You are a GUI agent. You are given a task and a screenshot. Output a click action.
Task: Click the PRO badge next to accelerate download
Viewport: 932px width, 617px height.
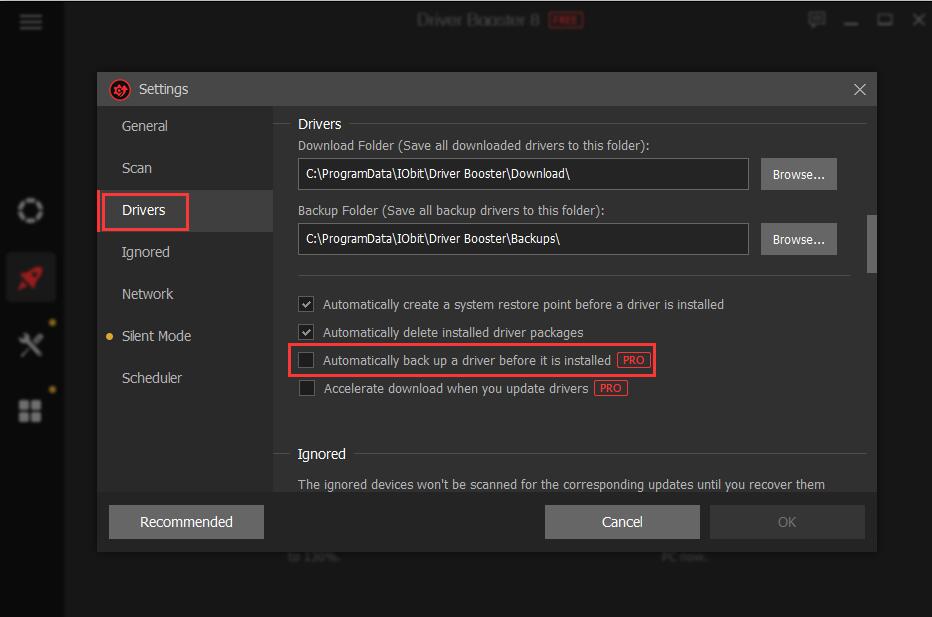pyautogui.click(x=610, y=388)
